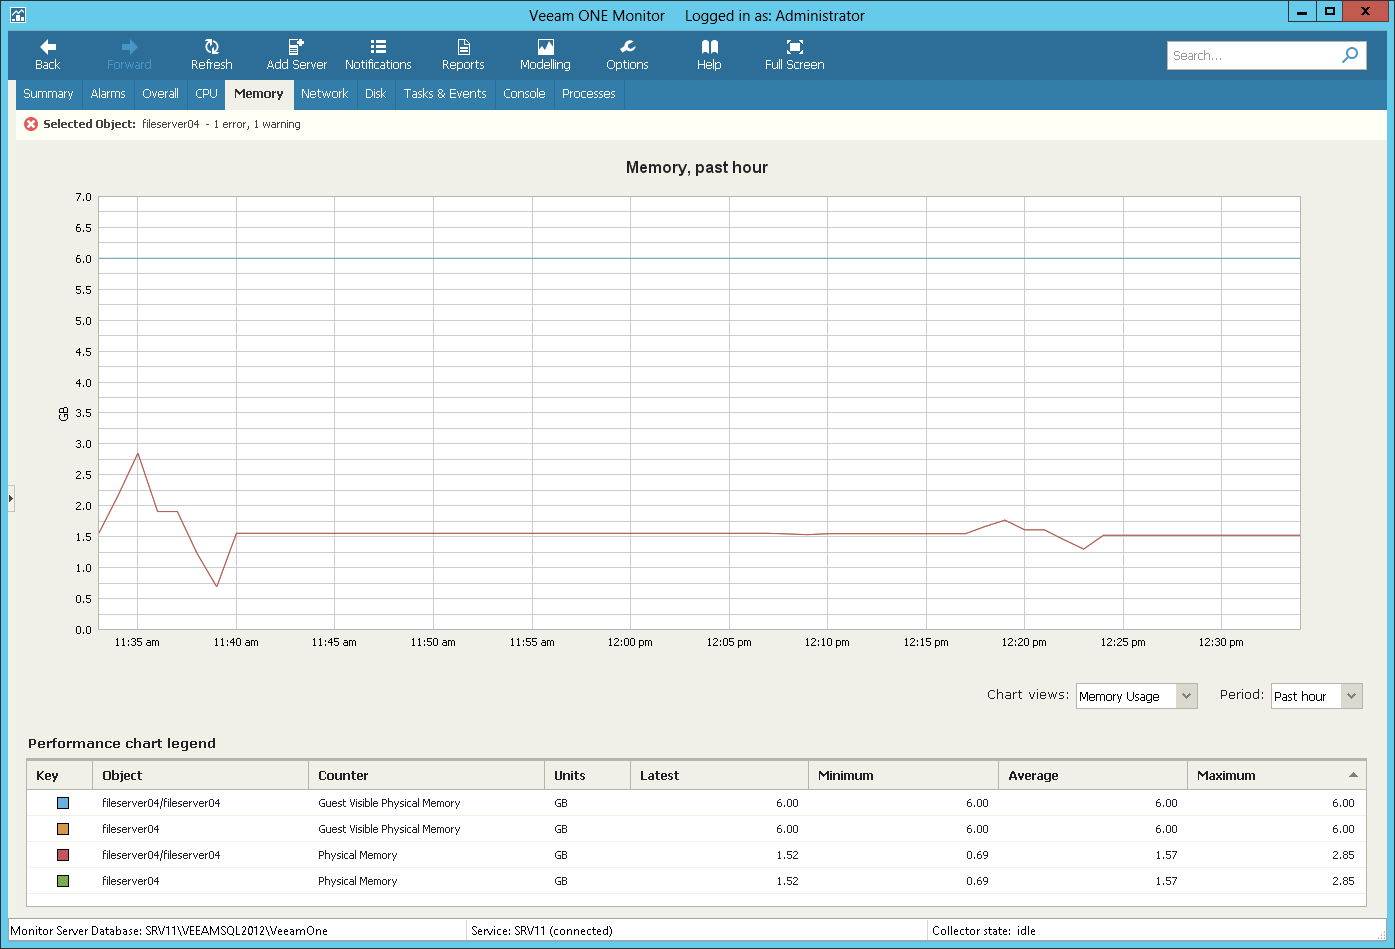The width and height of the screenshot is (1395, 949).
Task: Expand the collapsed left side panel
Action: tap(11, 497)
